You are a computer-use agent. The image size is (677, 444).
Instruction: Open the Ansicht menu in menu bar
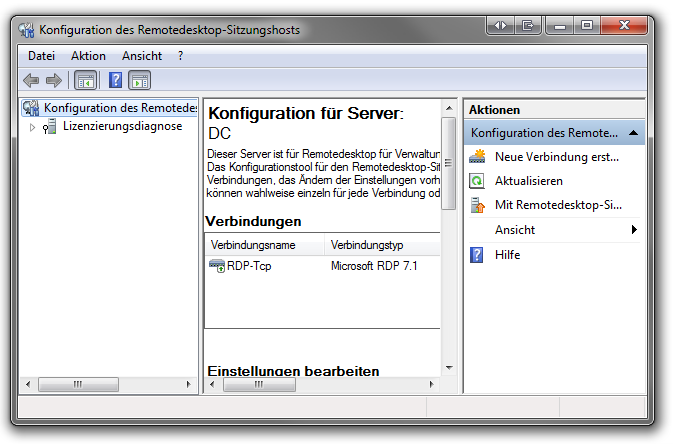click(141, 56)
